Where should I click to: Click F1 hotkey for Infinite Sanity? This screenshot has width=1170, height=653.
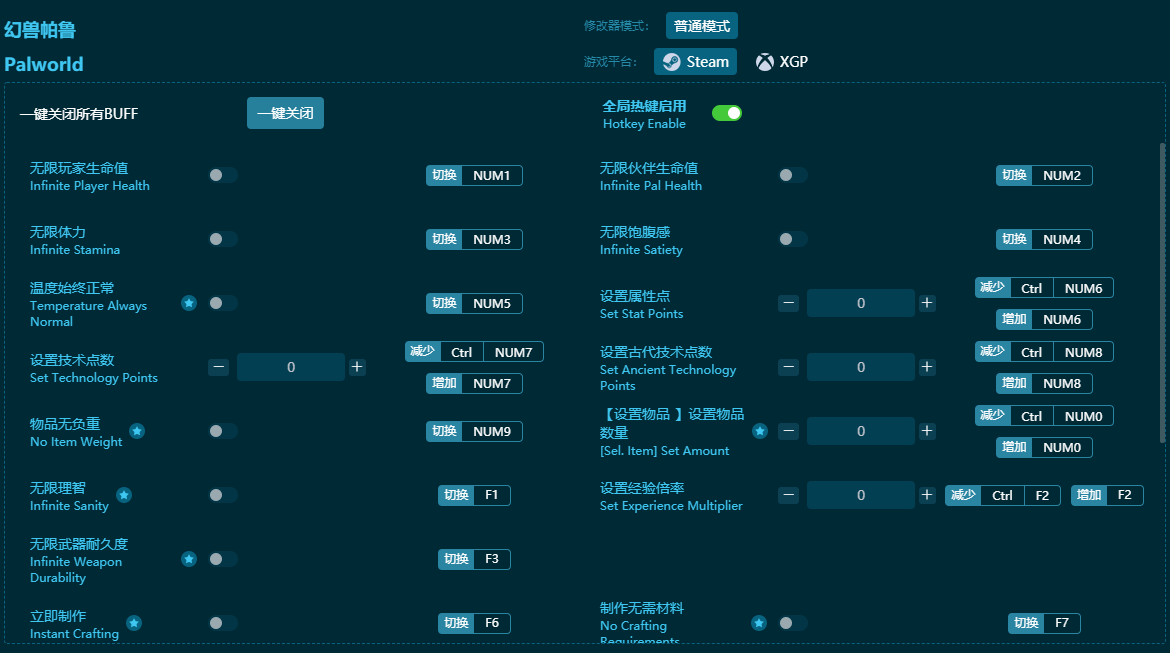pyautogui.click(x=474, y=495)
